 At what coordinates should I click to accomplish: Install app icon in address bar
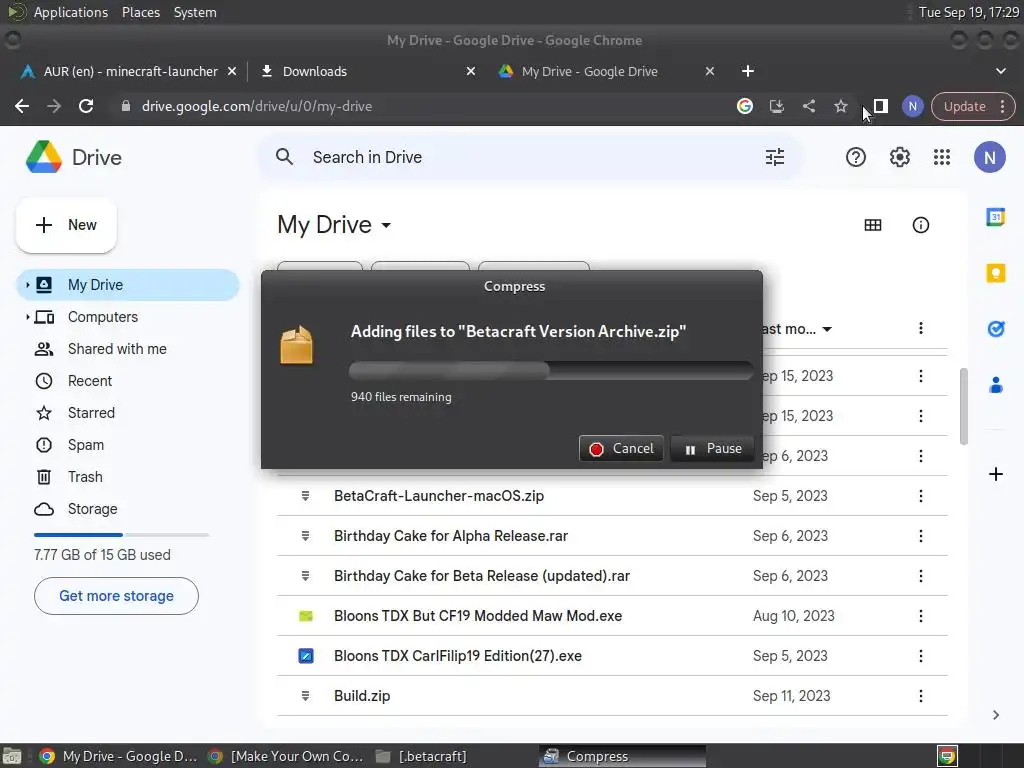pyautogui.click(x=776, y=106)
